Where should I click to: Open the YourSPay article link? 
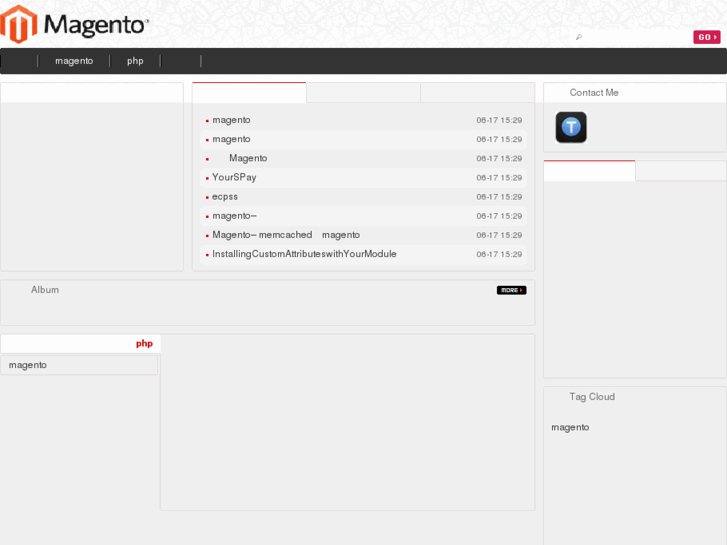[234, 177]
